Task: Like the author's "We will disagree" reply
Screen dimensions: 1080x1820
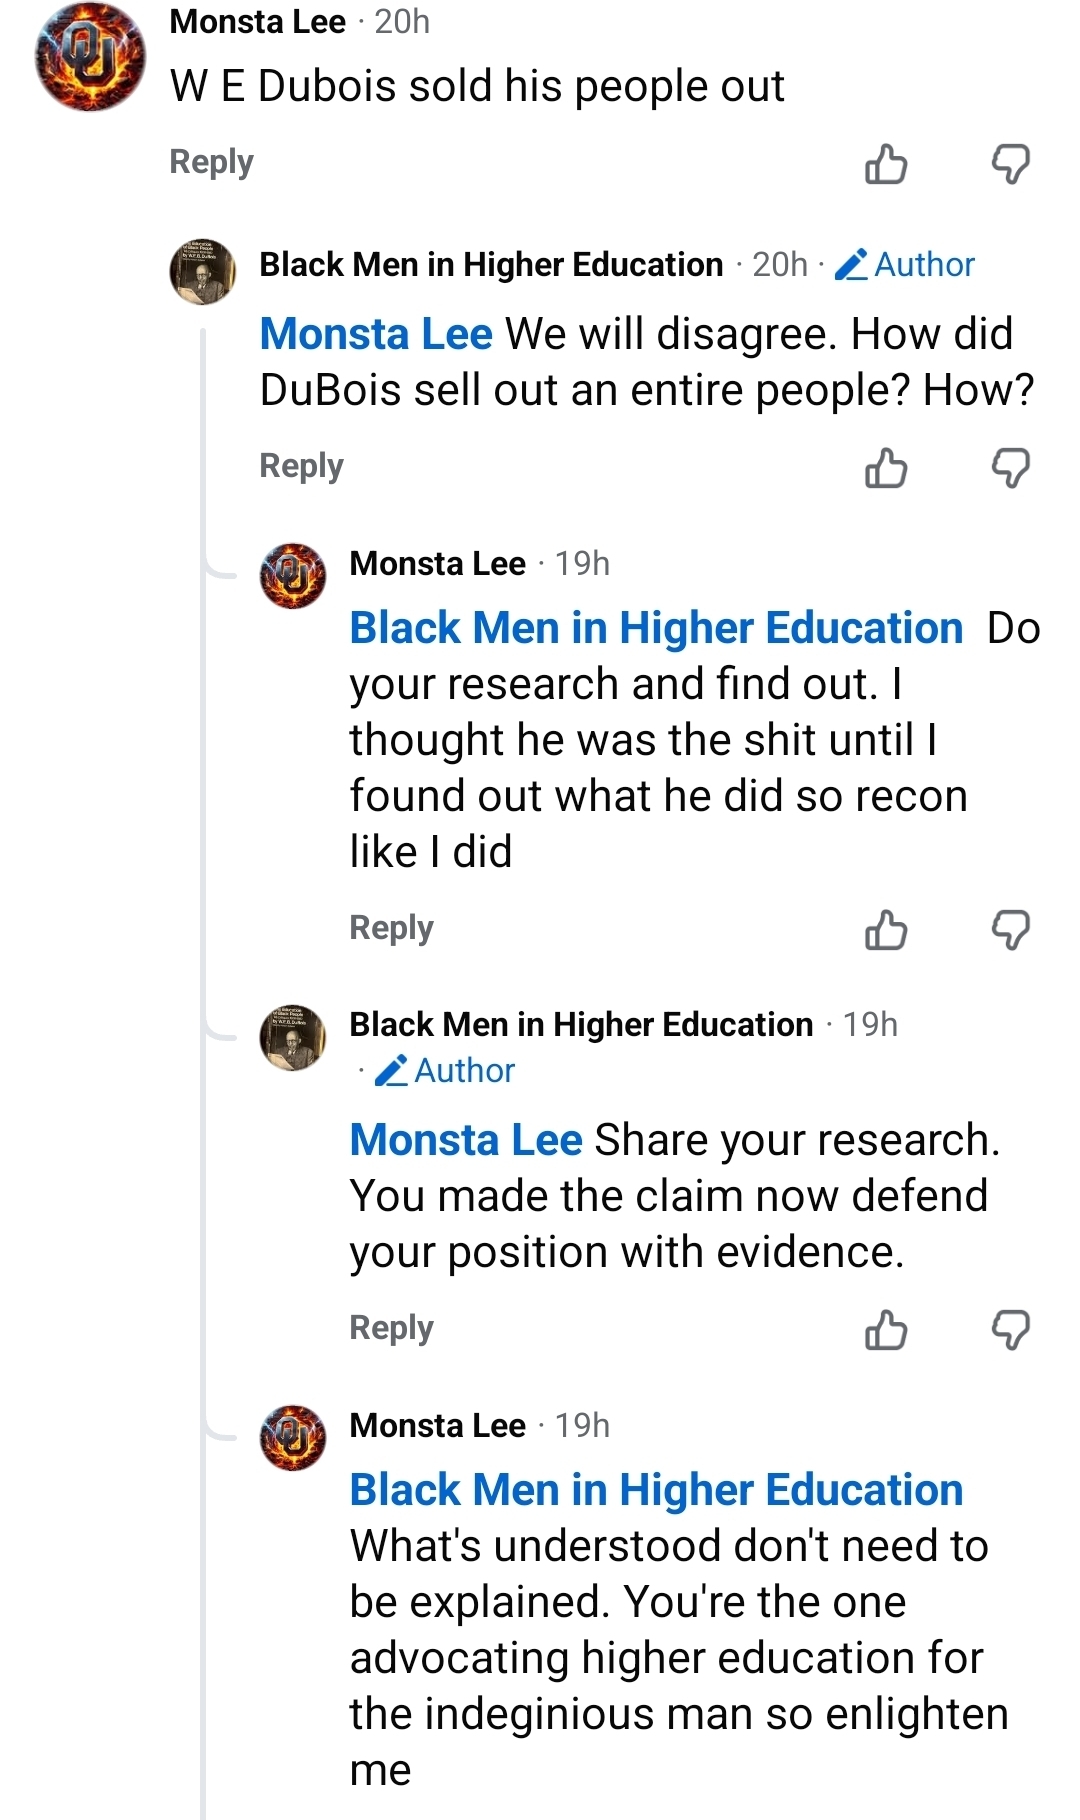Action: [x=886, y=468]
